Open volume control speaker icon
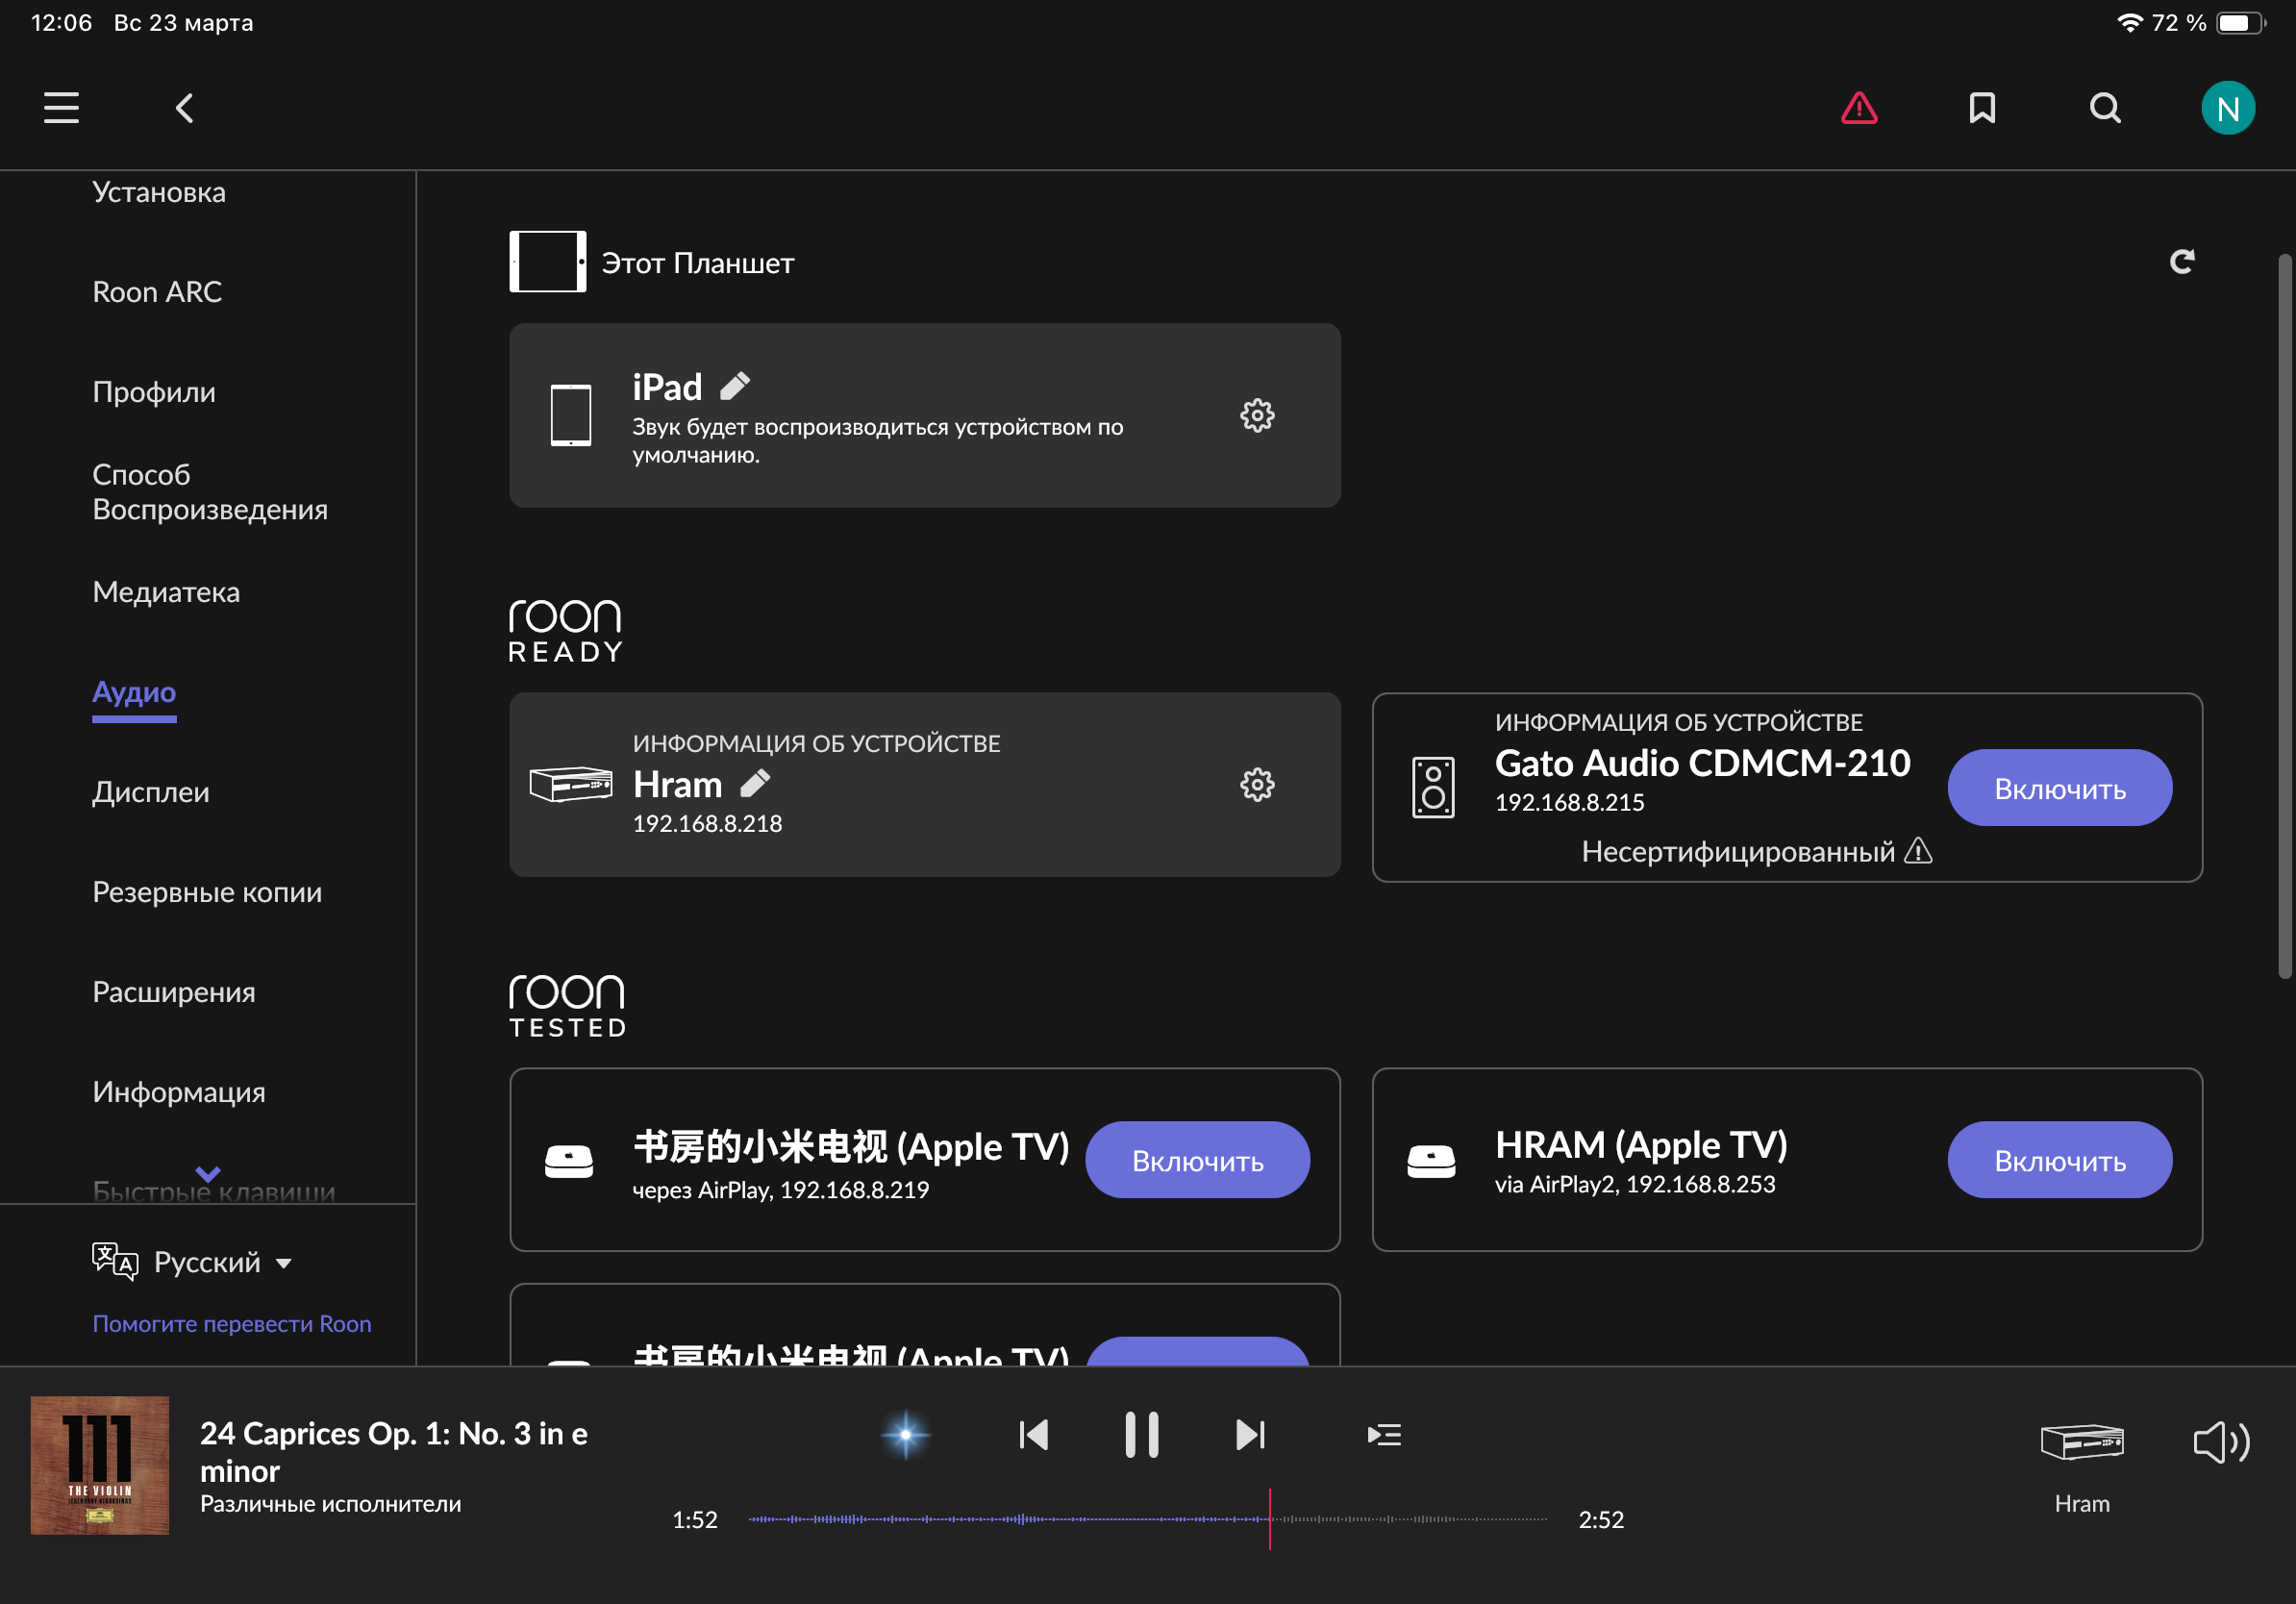2296x1604 pixels. pos(2221,1442)
